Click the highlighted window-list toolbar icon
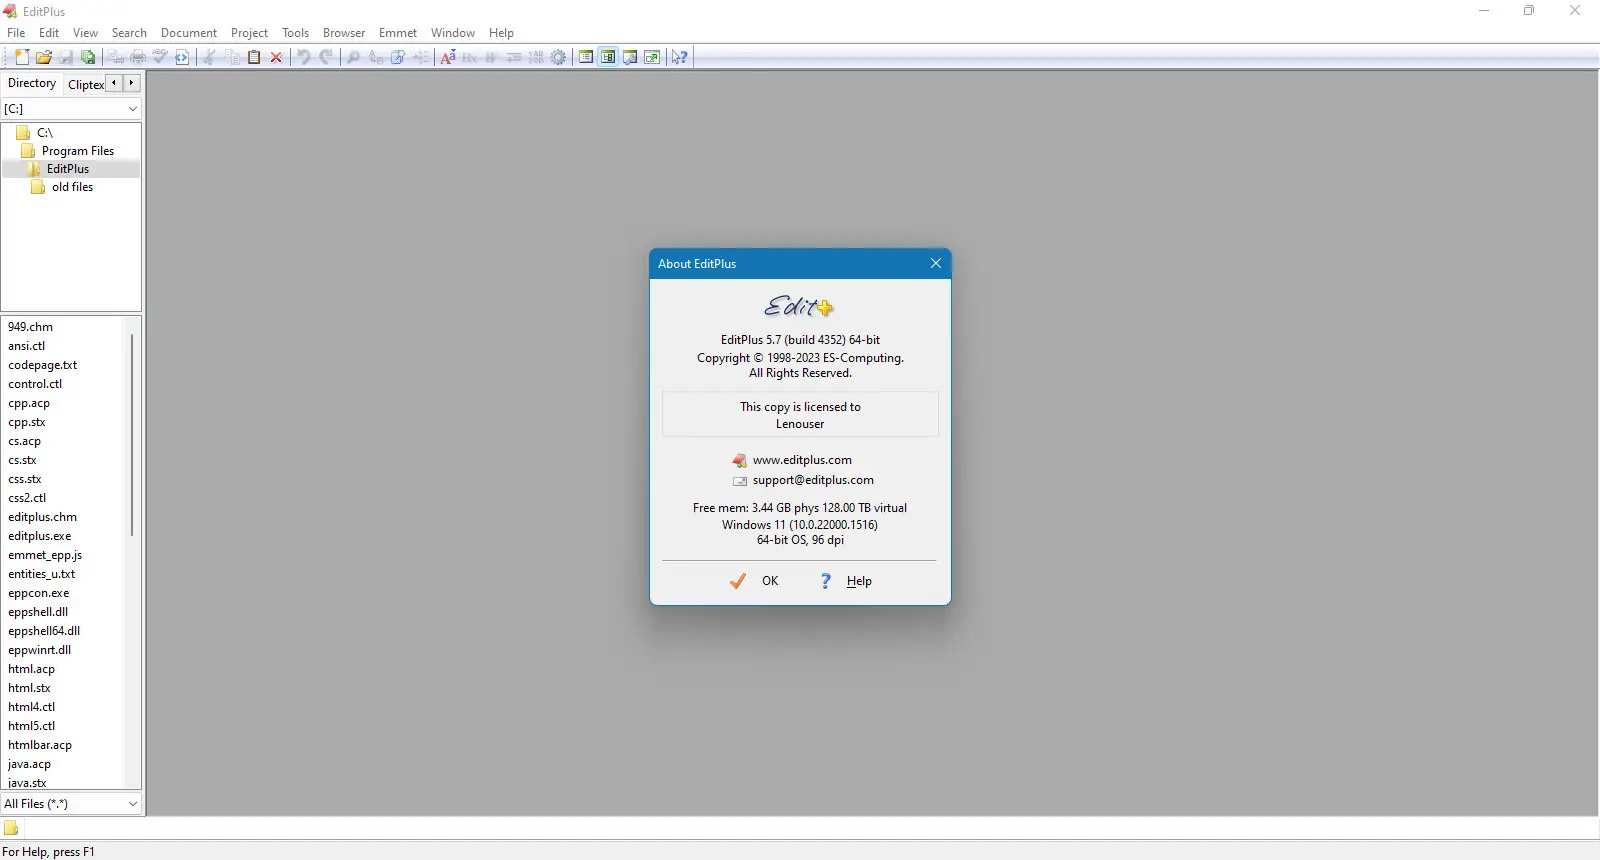 point(608,57)
